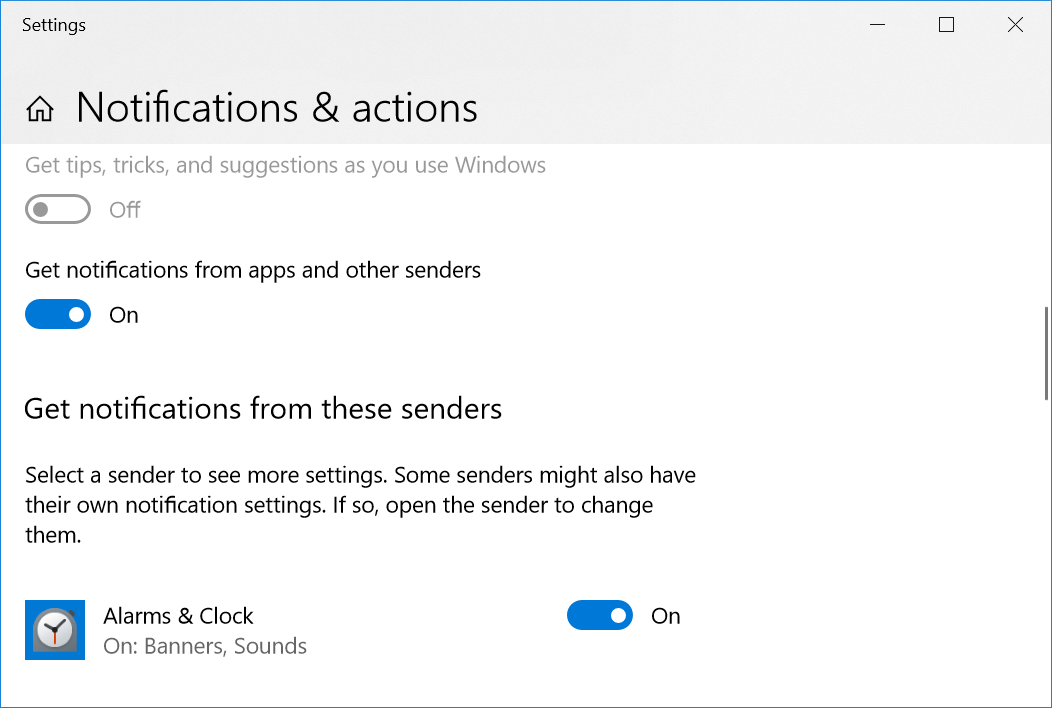Go to Settings home via house icon
This screenshot has width=1052, height=708.
click(40, 109)
